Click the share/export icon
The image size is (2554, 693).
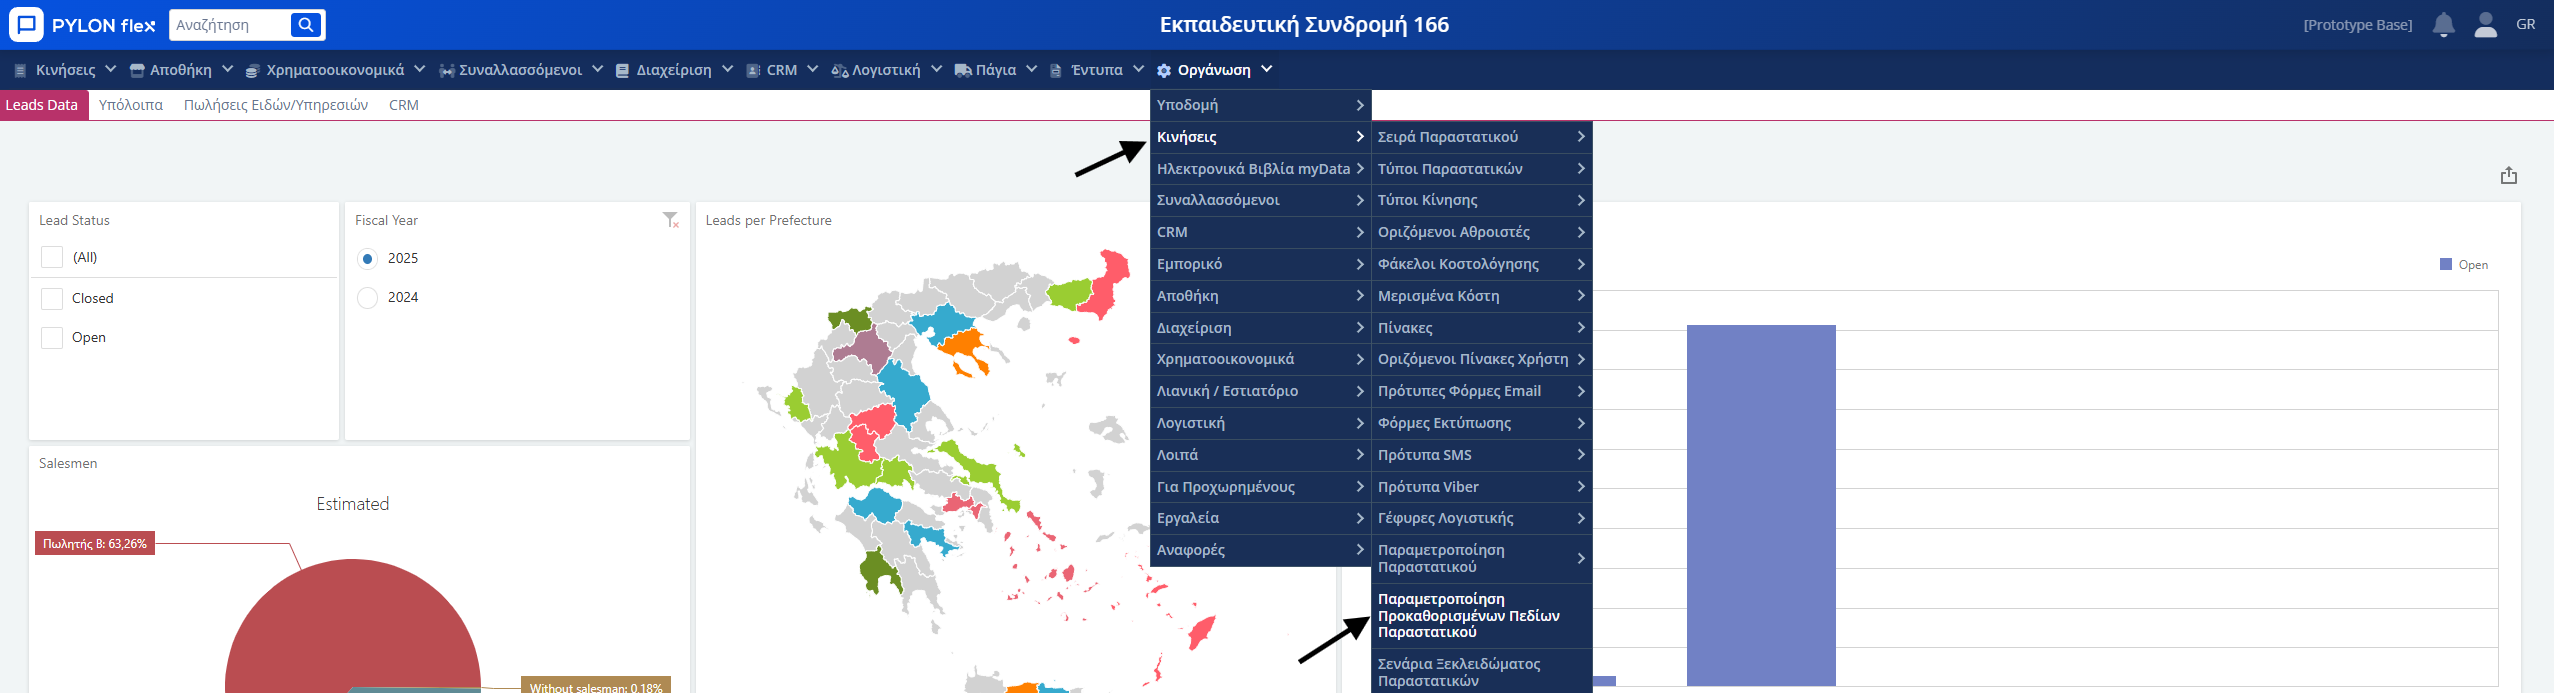(x=2508, y=175)
